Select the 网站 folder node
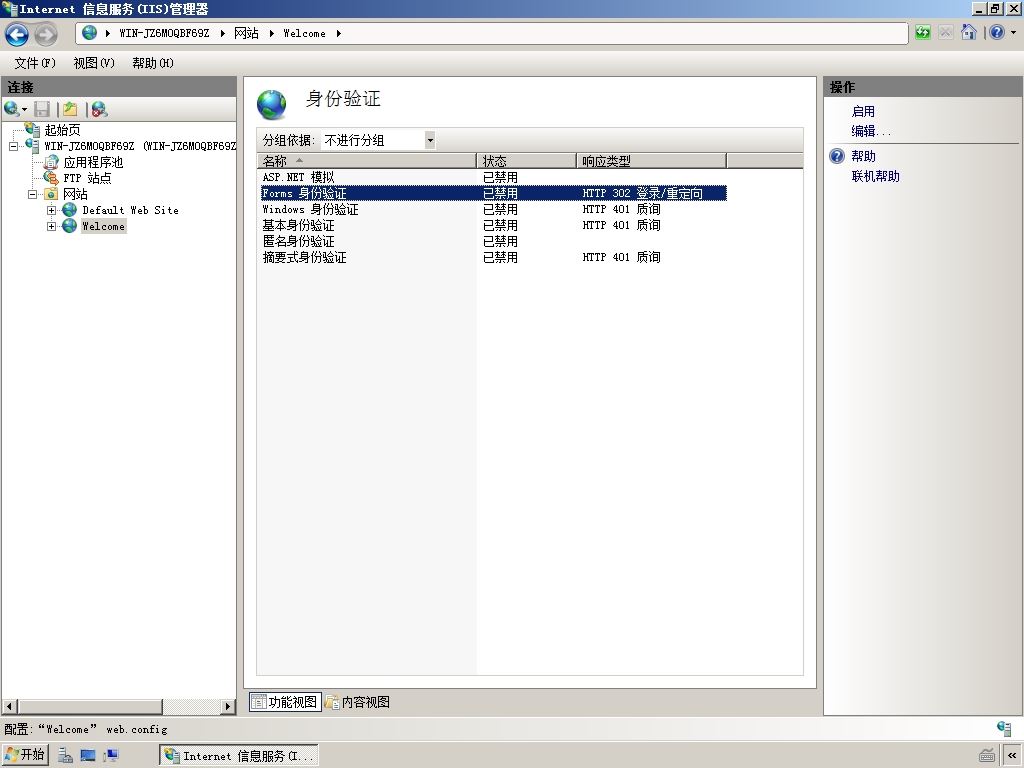 pyautogui.click(x=75, y=194)
